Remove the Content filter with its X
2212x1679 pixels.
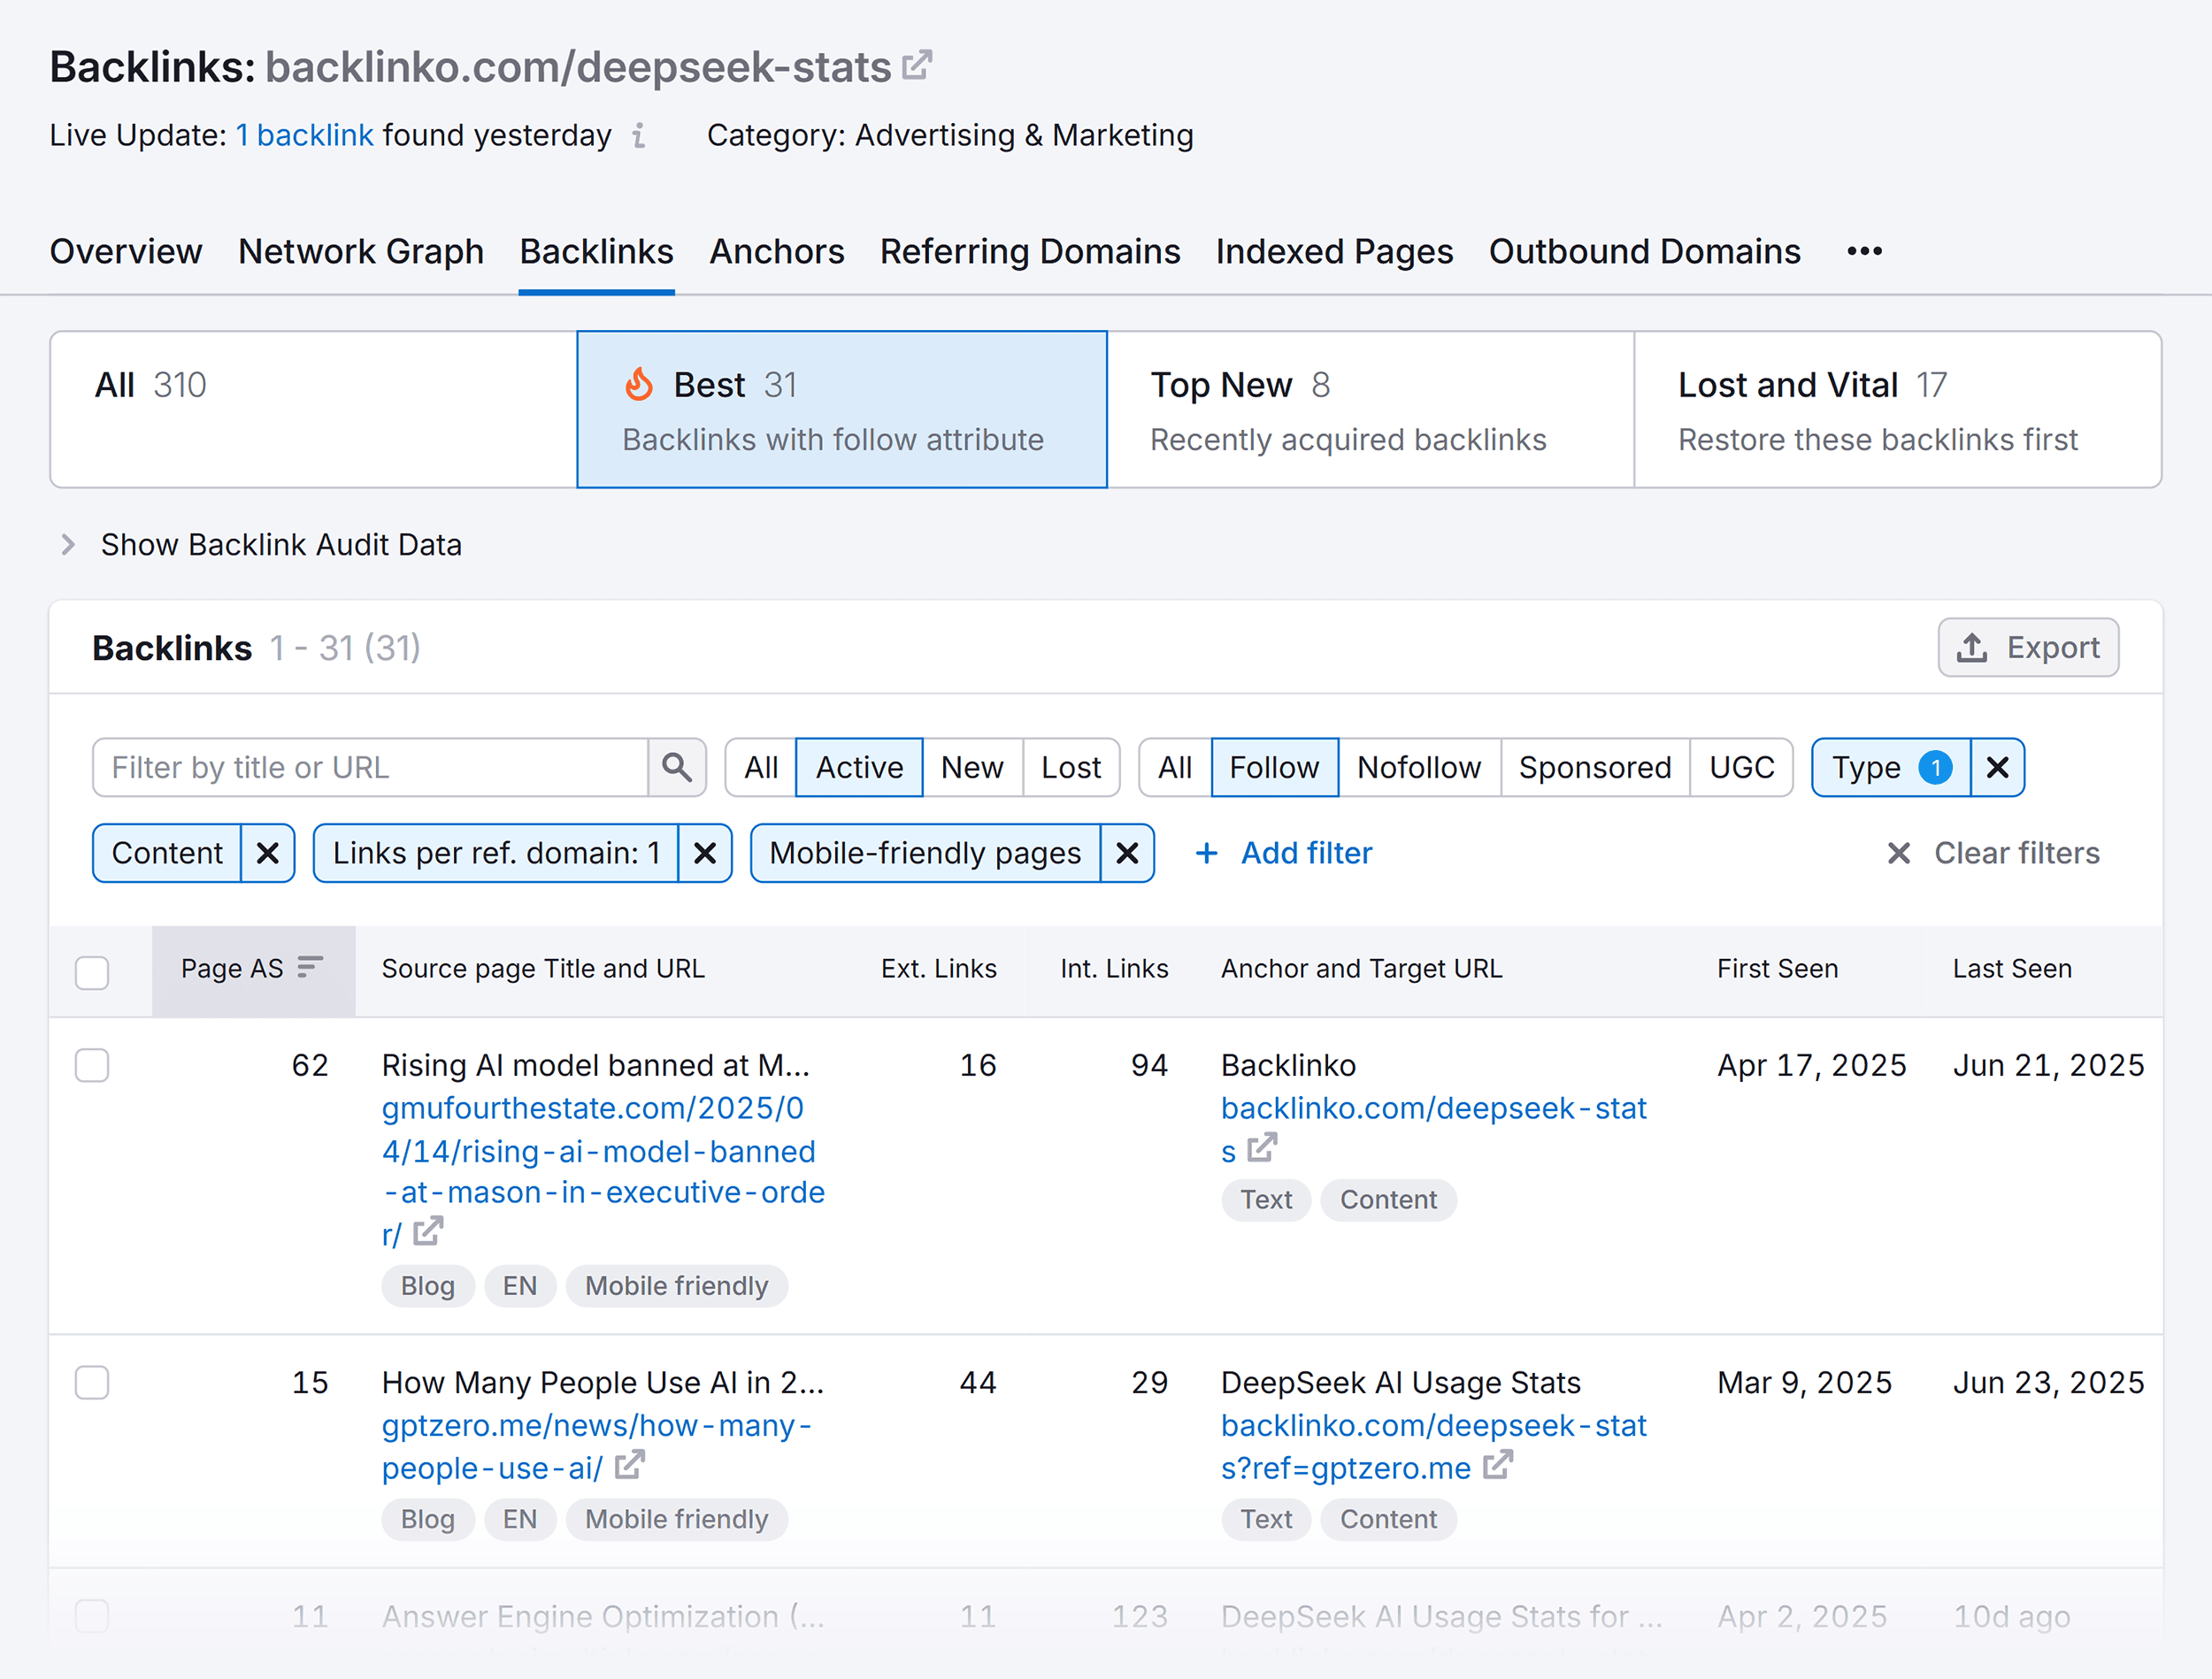point(267,853)
